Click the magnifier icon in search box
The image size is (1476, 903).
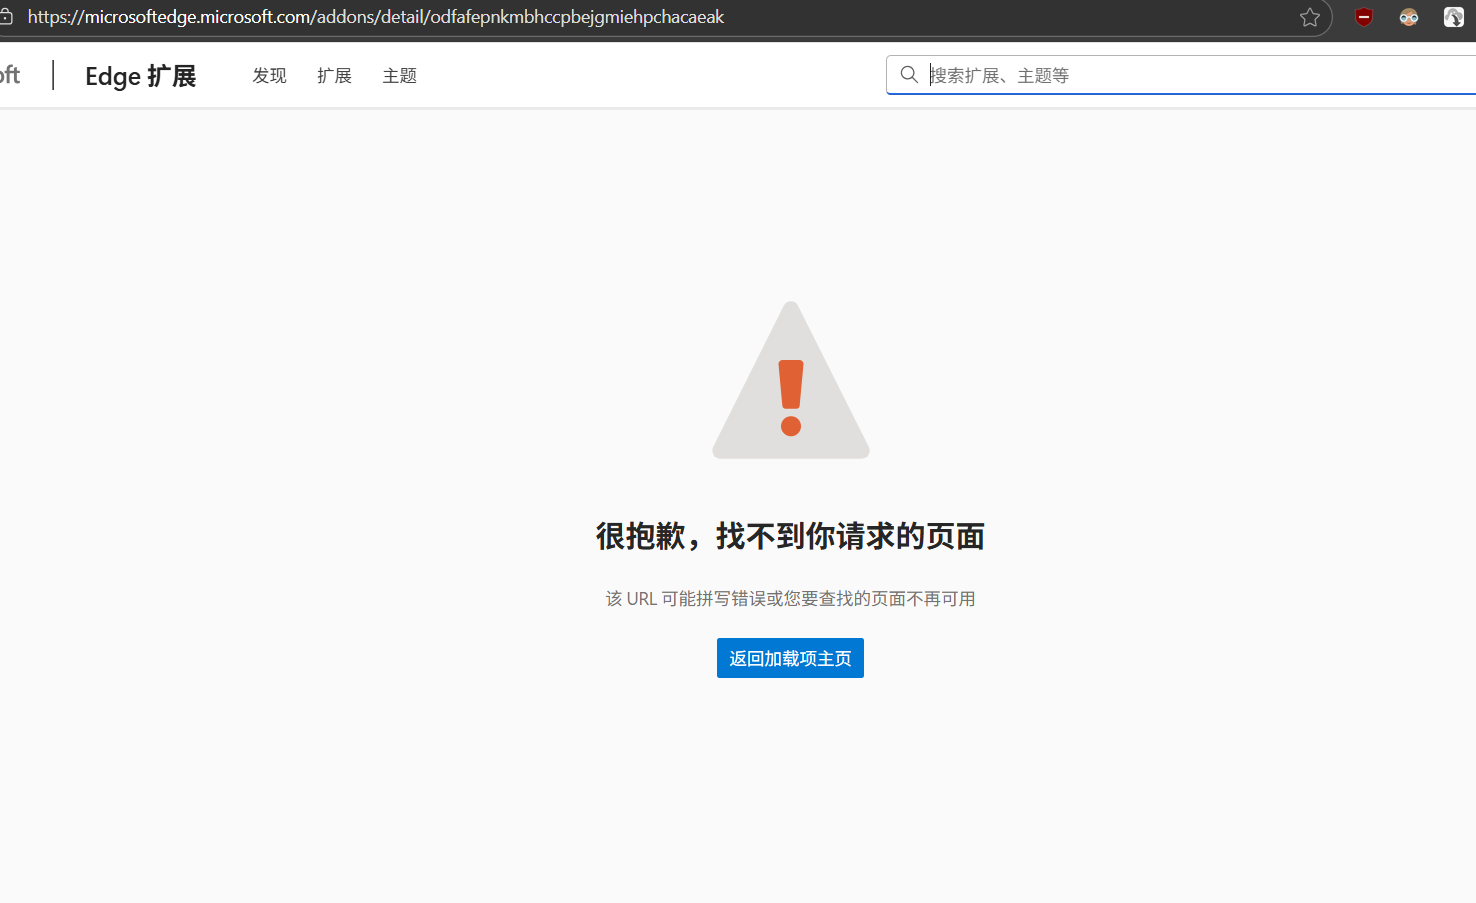pos(909,75)
